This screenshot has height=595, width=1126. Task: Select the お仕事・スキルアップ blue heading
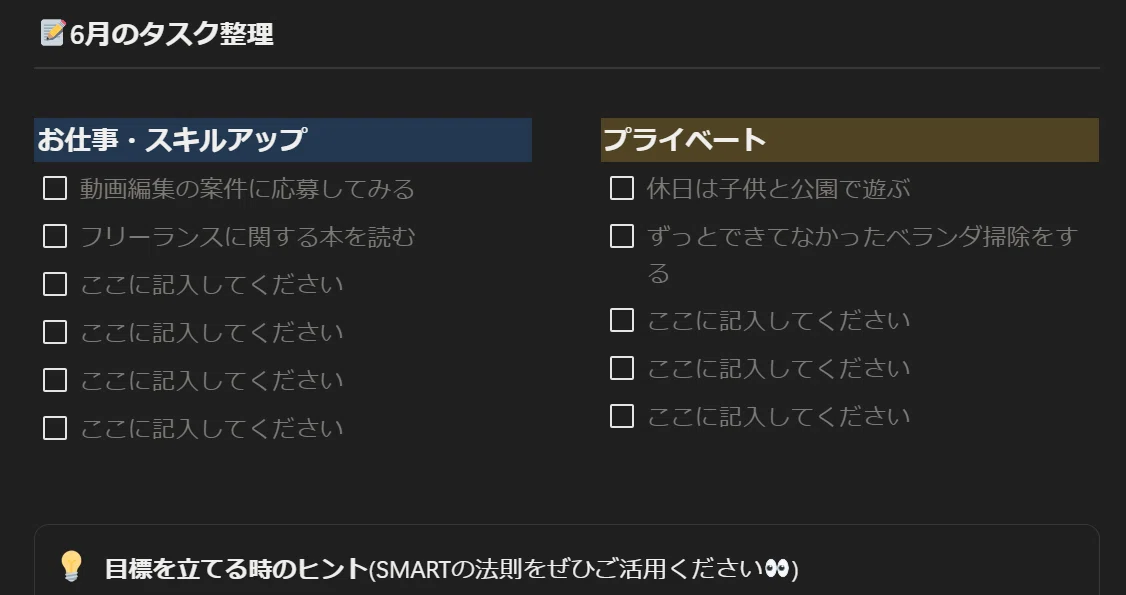coord(283,140)
